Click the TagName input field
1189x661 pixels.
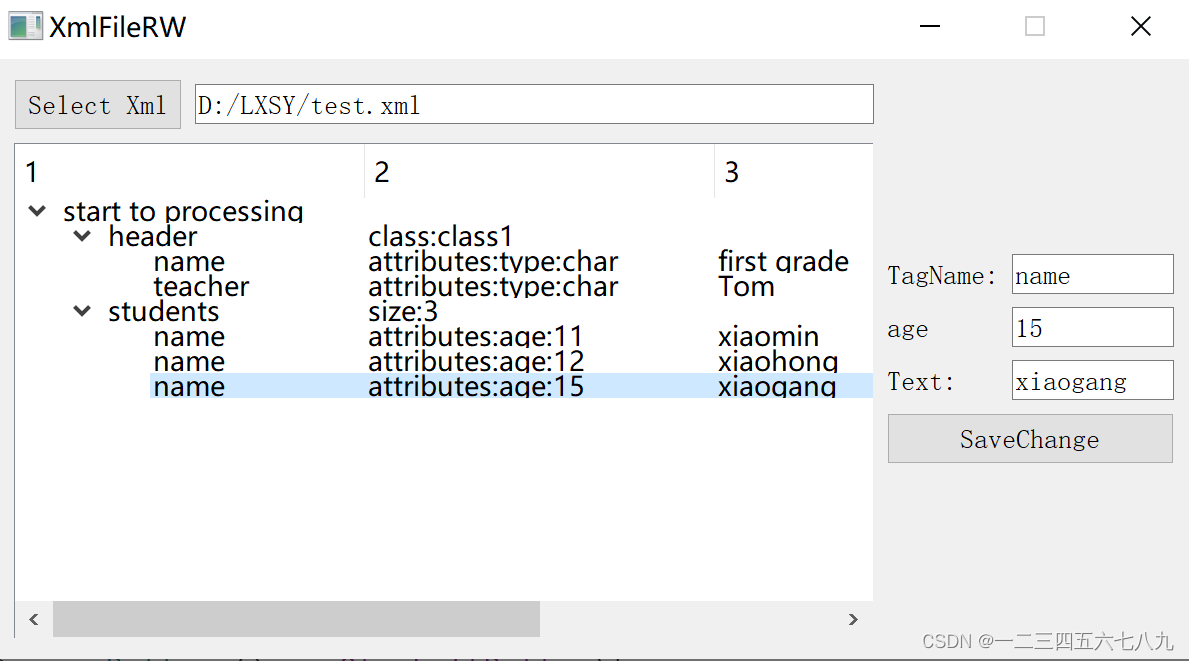tap(1093, 274)
